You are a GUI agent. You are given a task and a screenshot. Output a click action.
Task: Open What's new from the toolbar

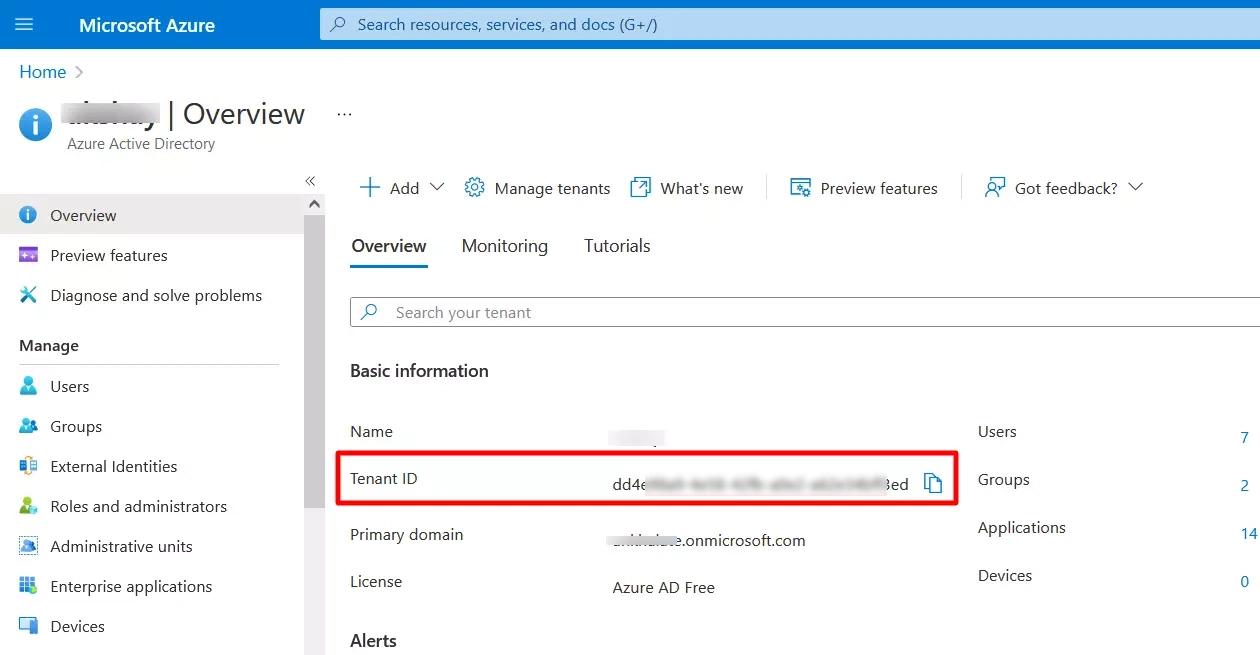687,188
